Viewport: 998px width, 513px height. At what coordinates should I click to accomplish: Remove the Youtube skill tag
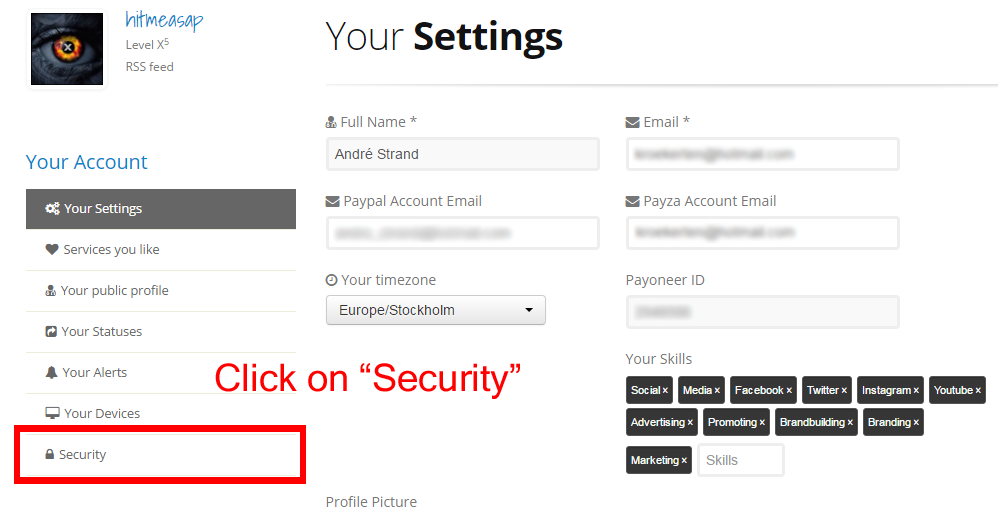tap(978, 391)
